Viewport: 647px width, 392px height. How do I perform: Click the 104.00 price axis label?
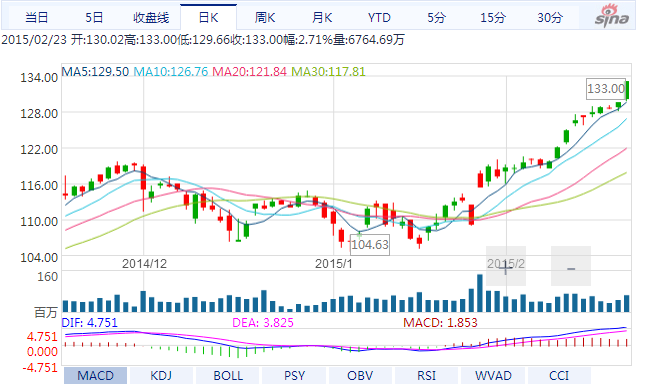point(39,257)
